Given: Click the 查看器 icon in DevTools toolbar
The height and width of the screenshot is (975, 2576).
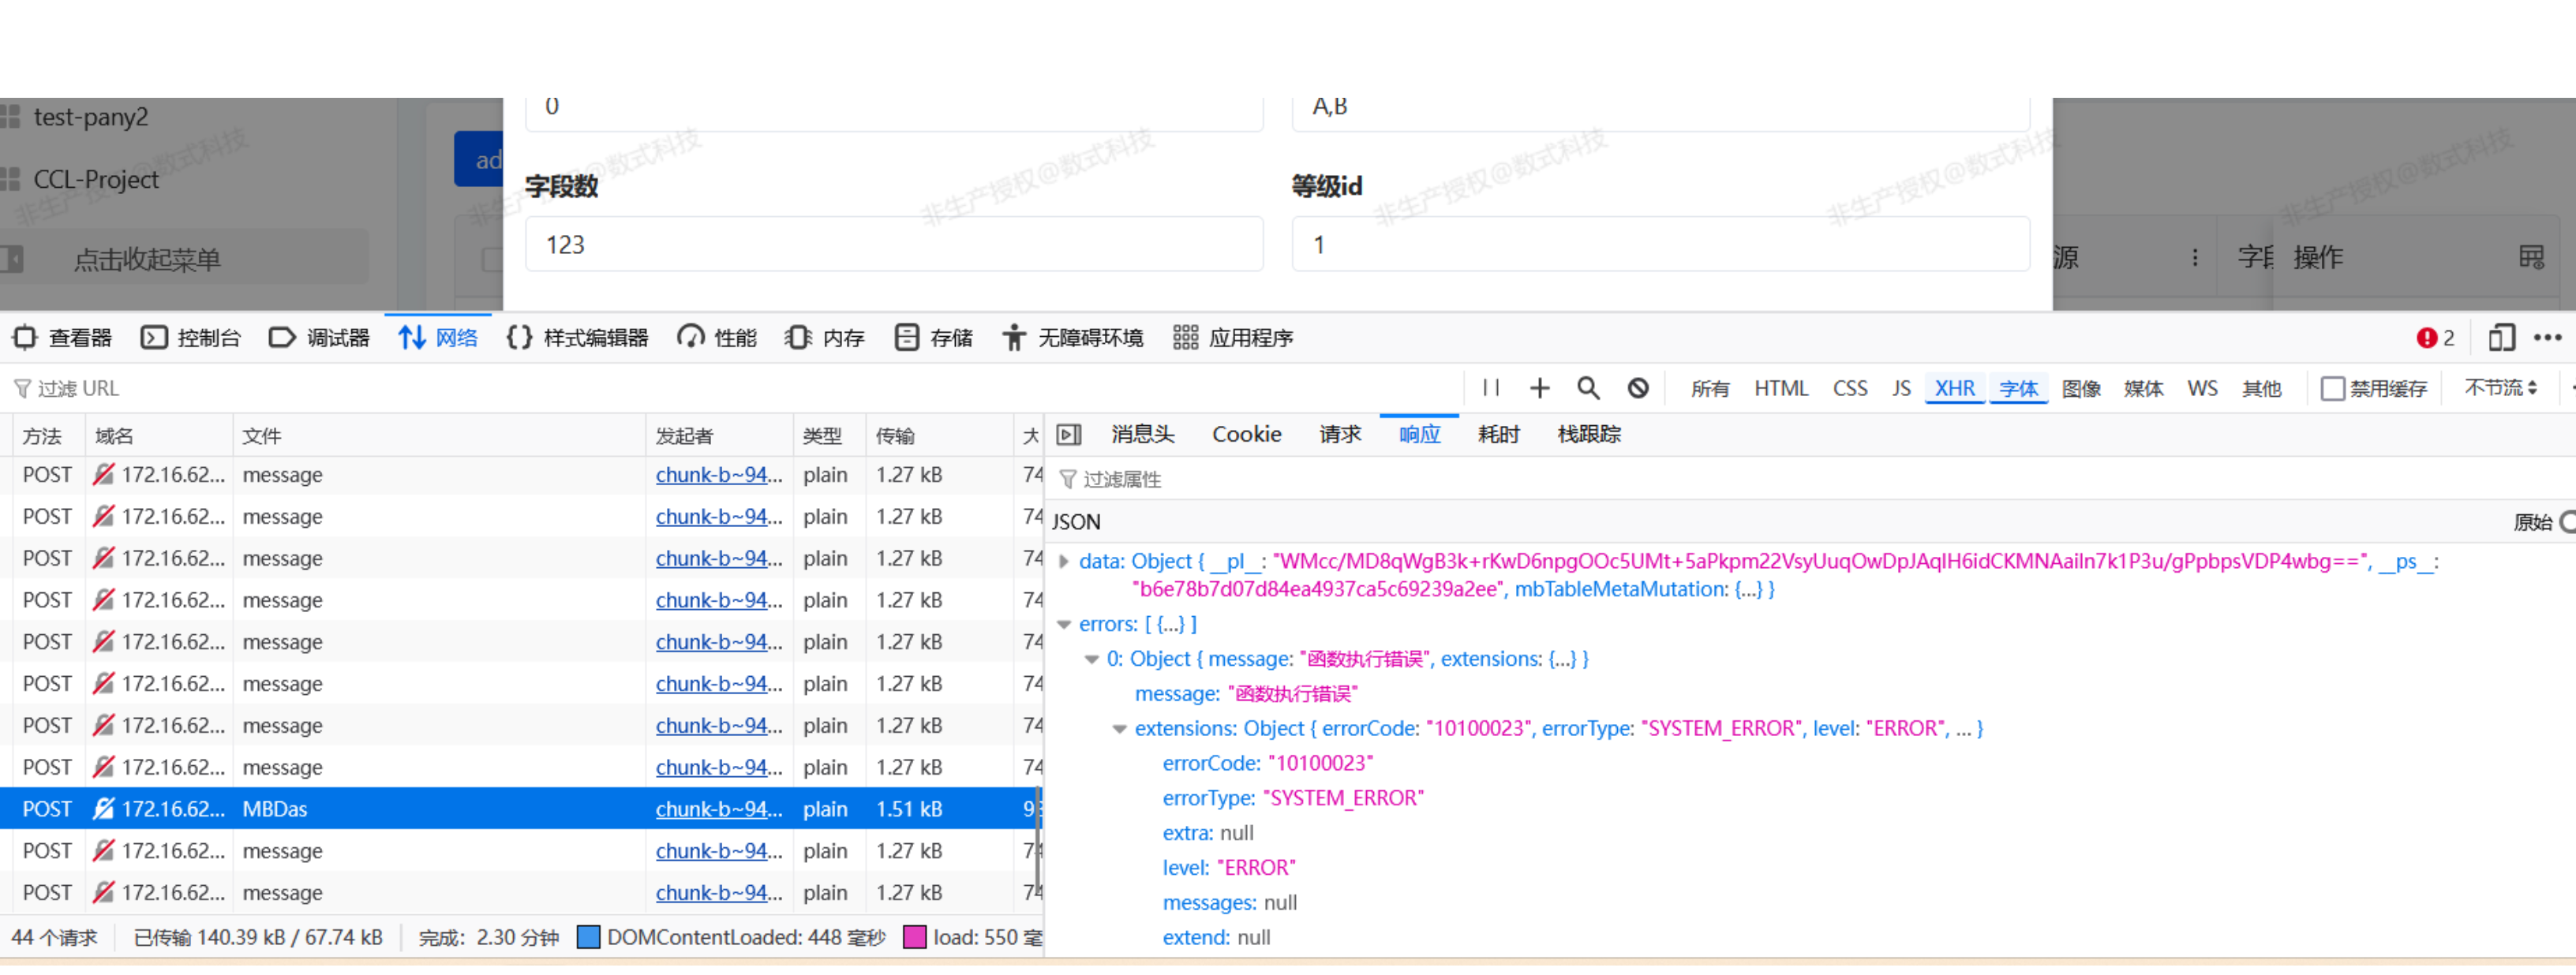Looking at the screenshot, I should point(29,340).
